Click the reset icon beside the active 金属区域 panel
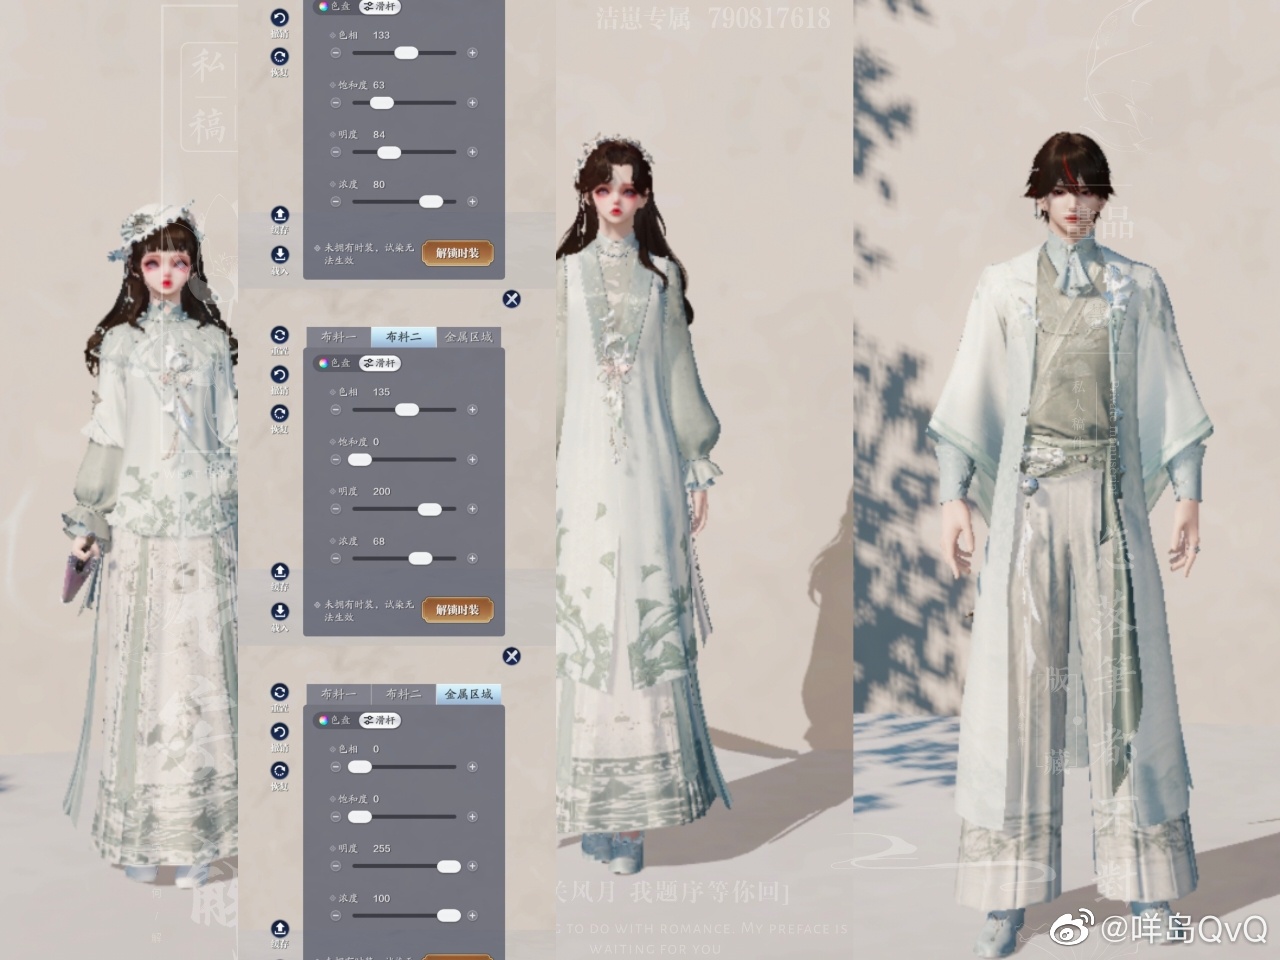1280x960 pixels. [280, 692]
